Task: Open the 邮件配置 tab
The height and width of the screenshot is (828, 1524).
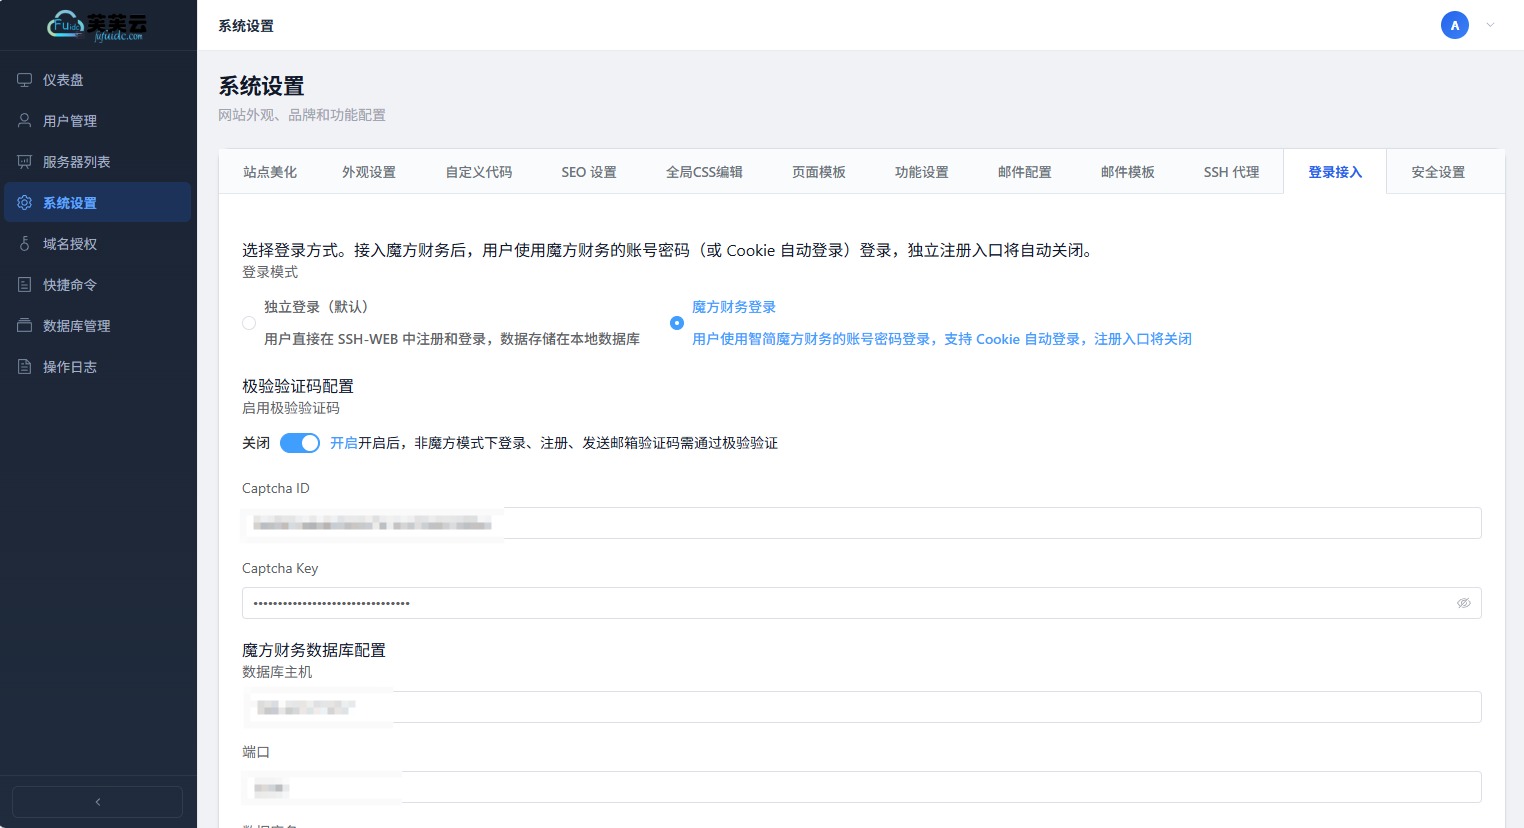Action: 1025,172
